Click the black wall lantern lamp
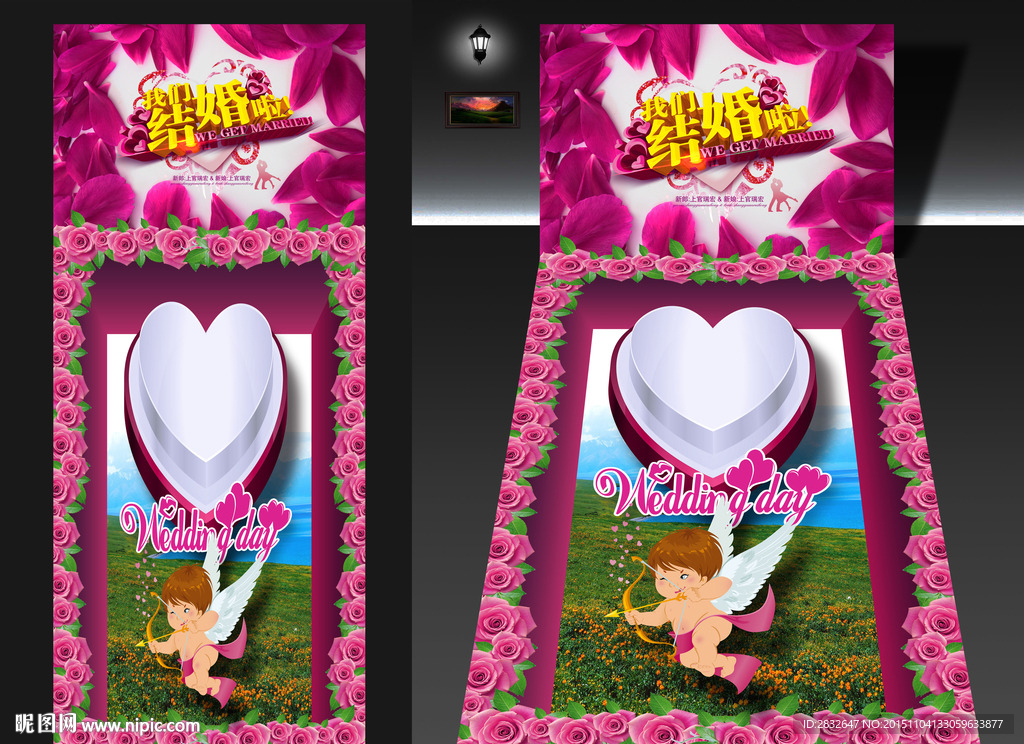 [x=480, y=44]
